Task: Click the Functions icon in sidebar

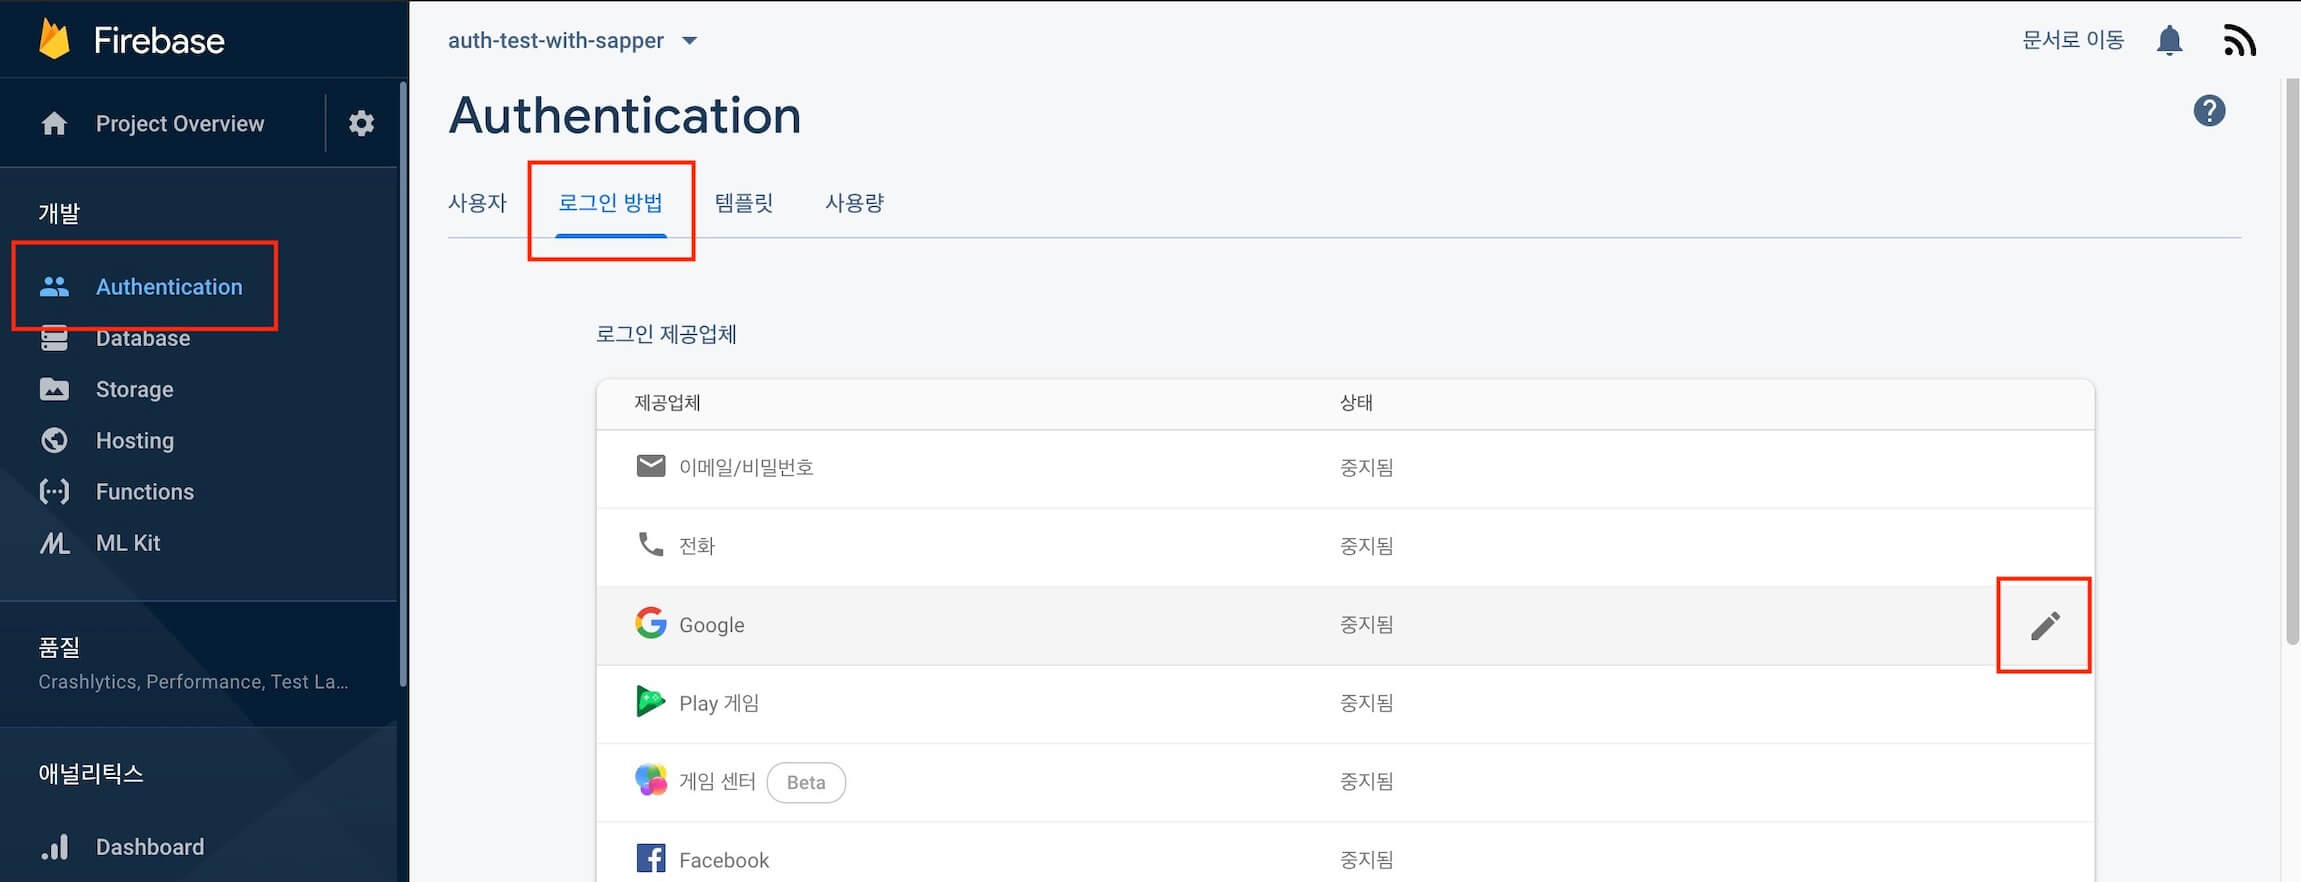Action: point(54,491)
